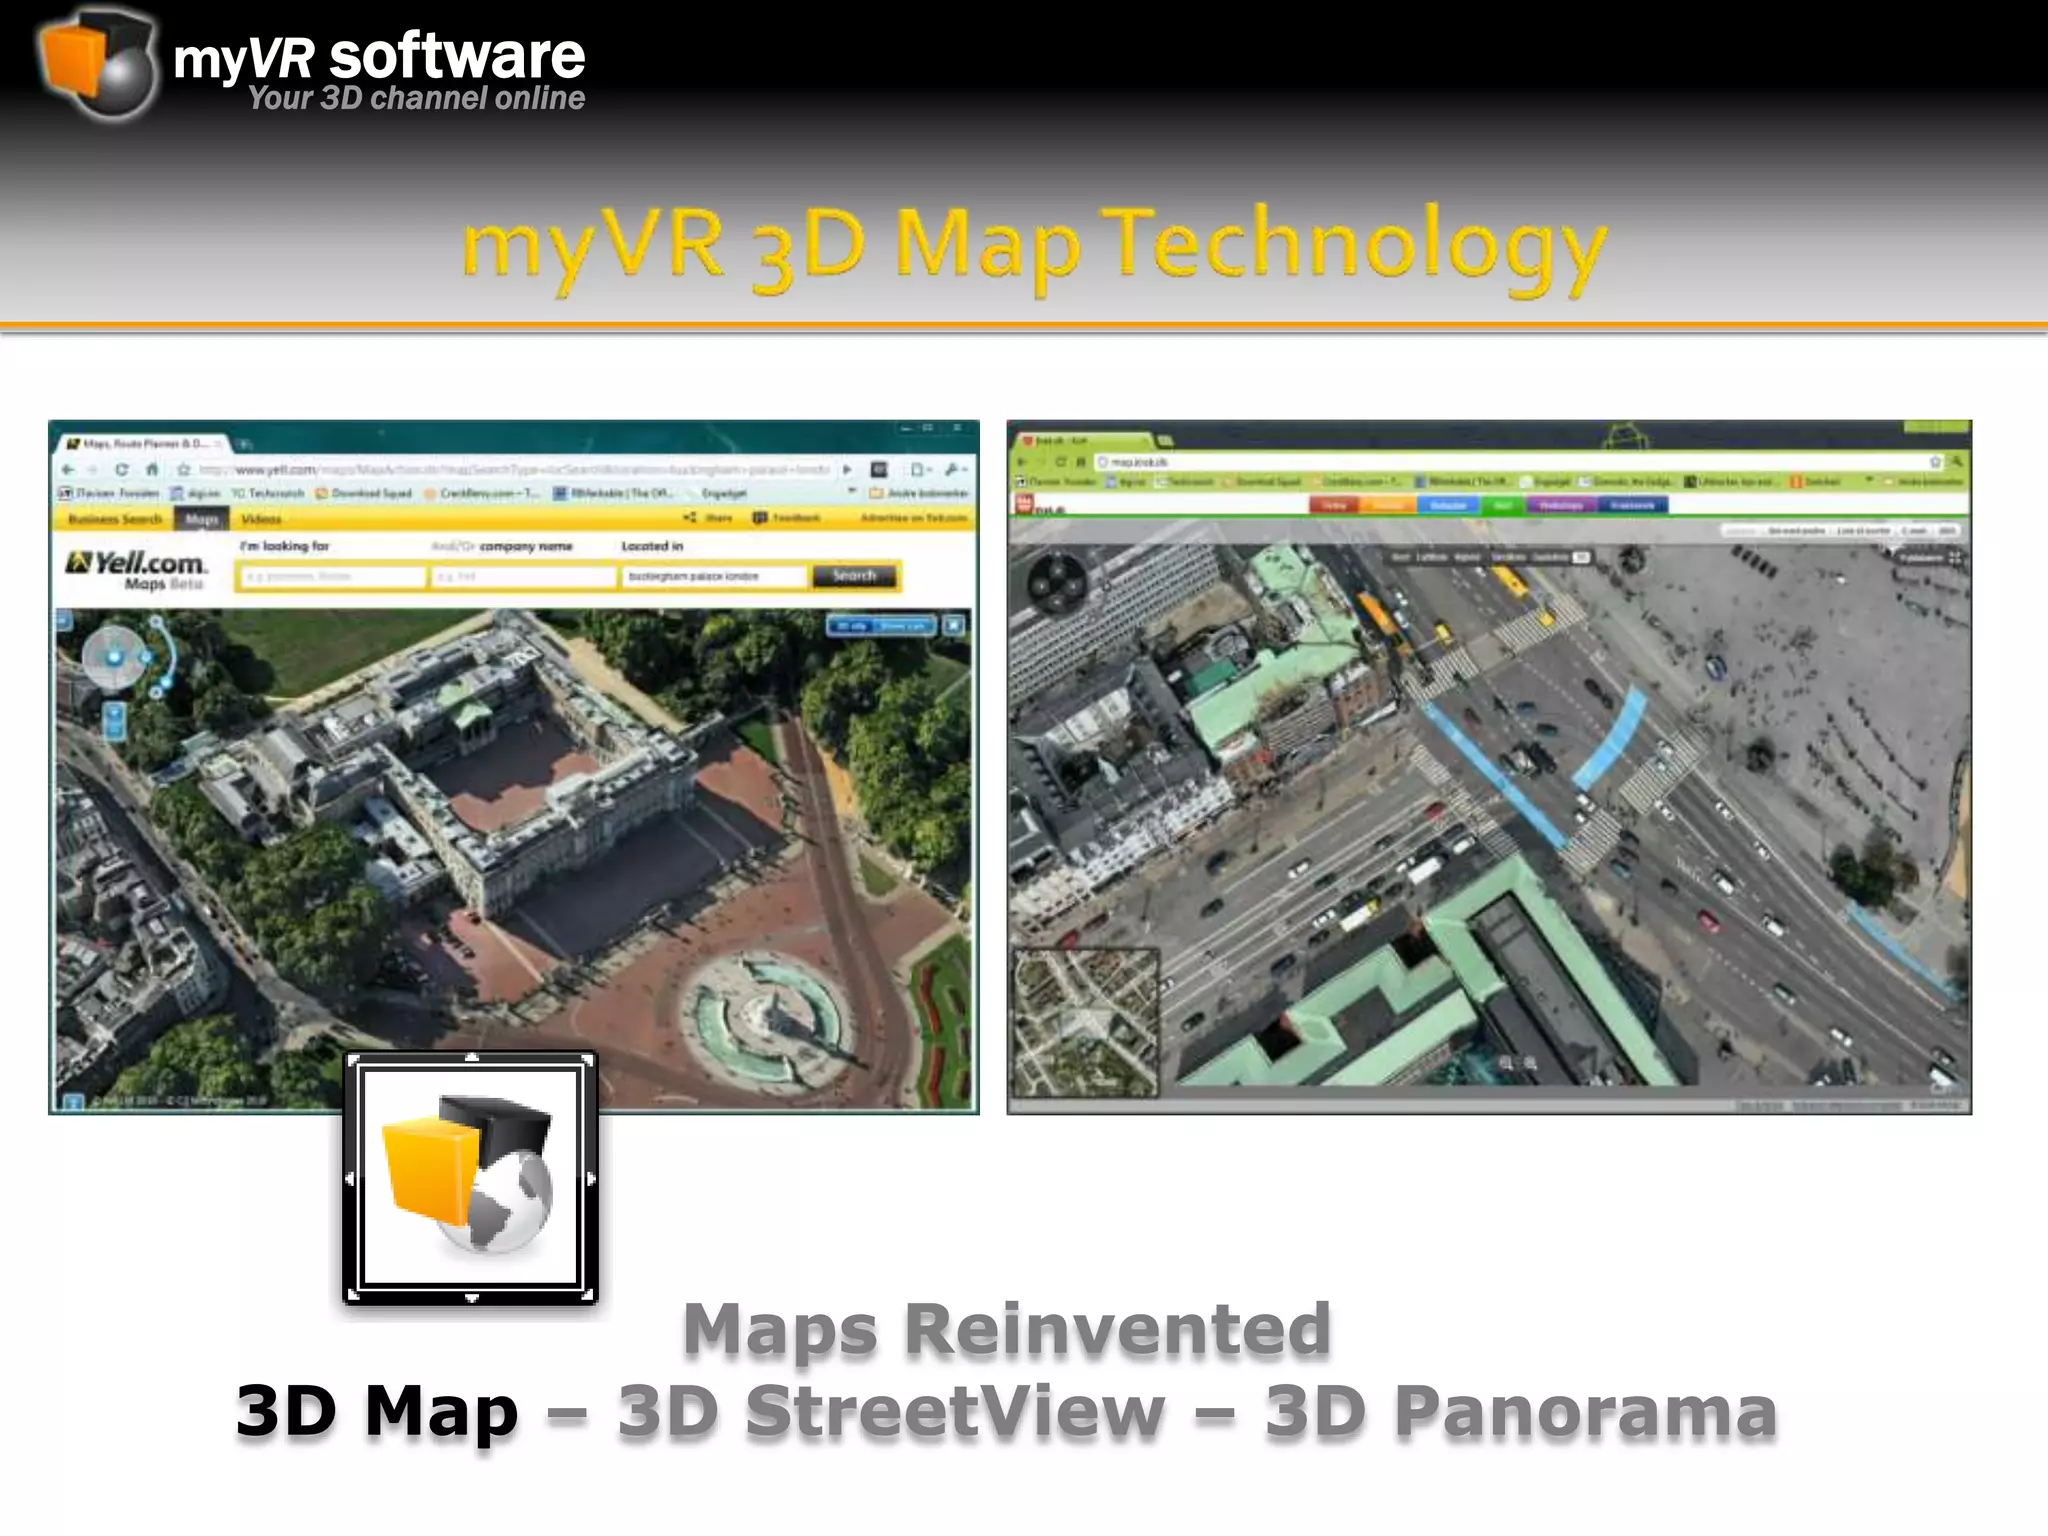Open the Videos tab on Yell.com

coord(261,519)
